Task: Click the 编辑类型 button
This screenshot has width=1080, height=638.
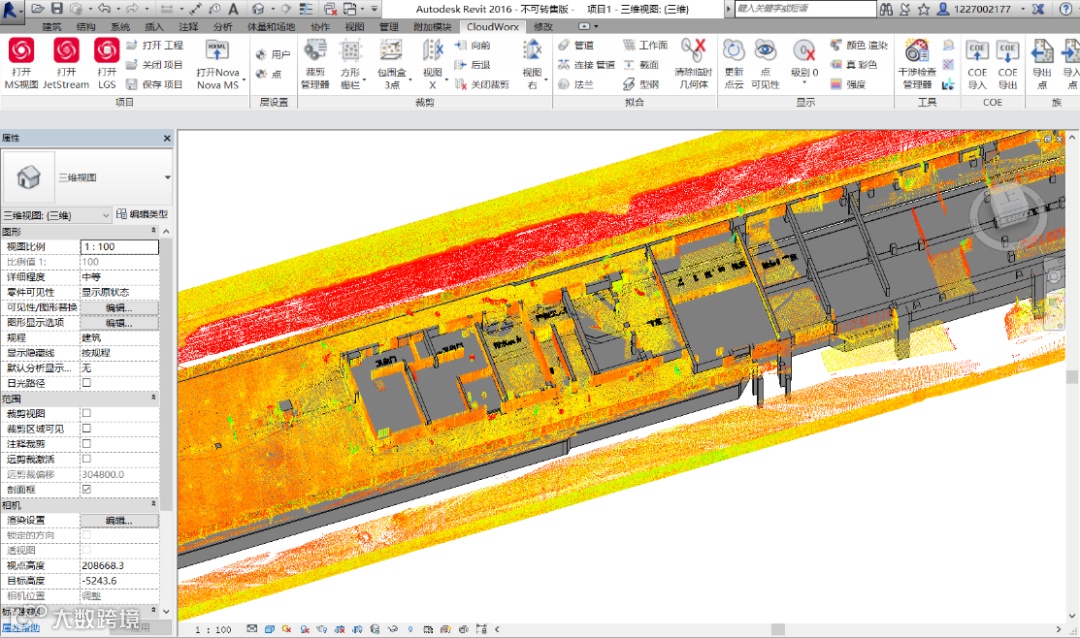Action: tap(142, 214)
